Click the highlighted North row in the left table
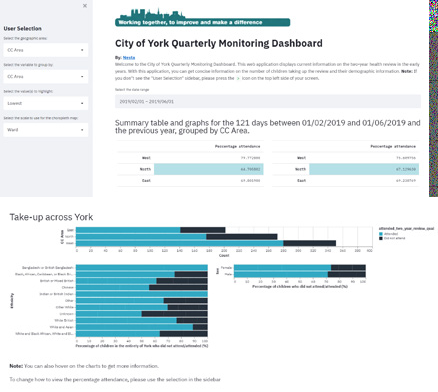This screenshot has height=392, width=438. [190, 169]
